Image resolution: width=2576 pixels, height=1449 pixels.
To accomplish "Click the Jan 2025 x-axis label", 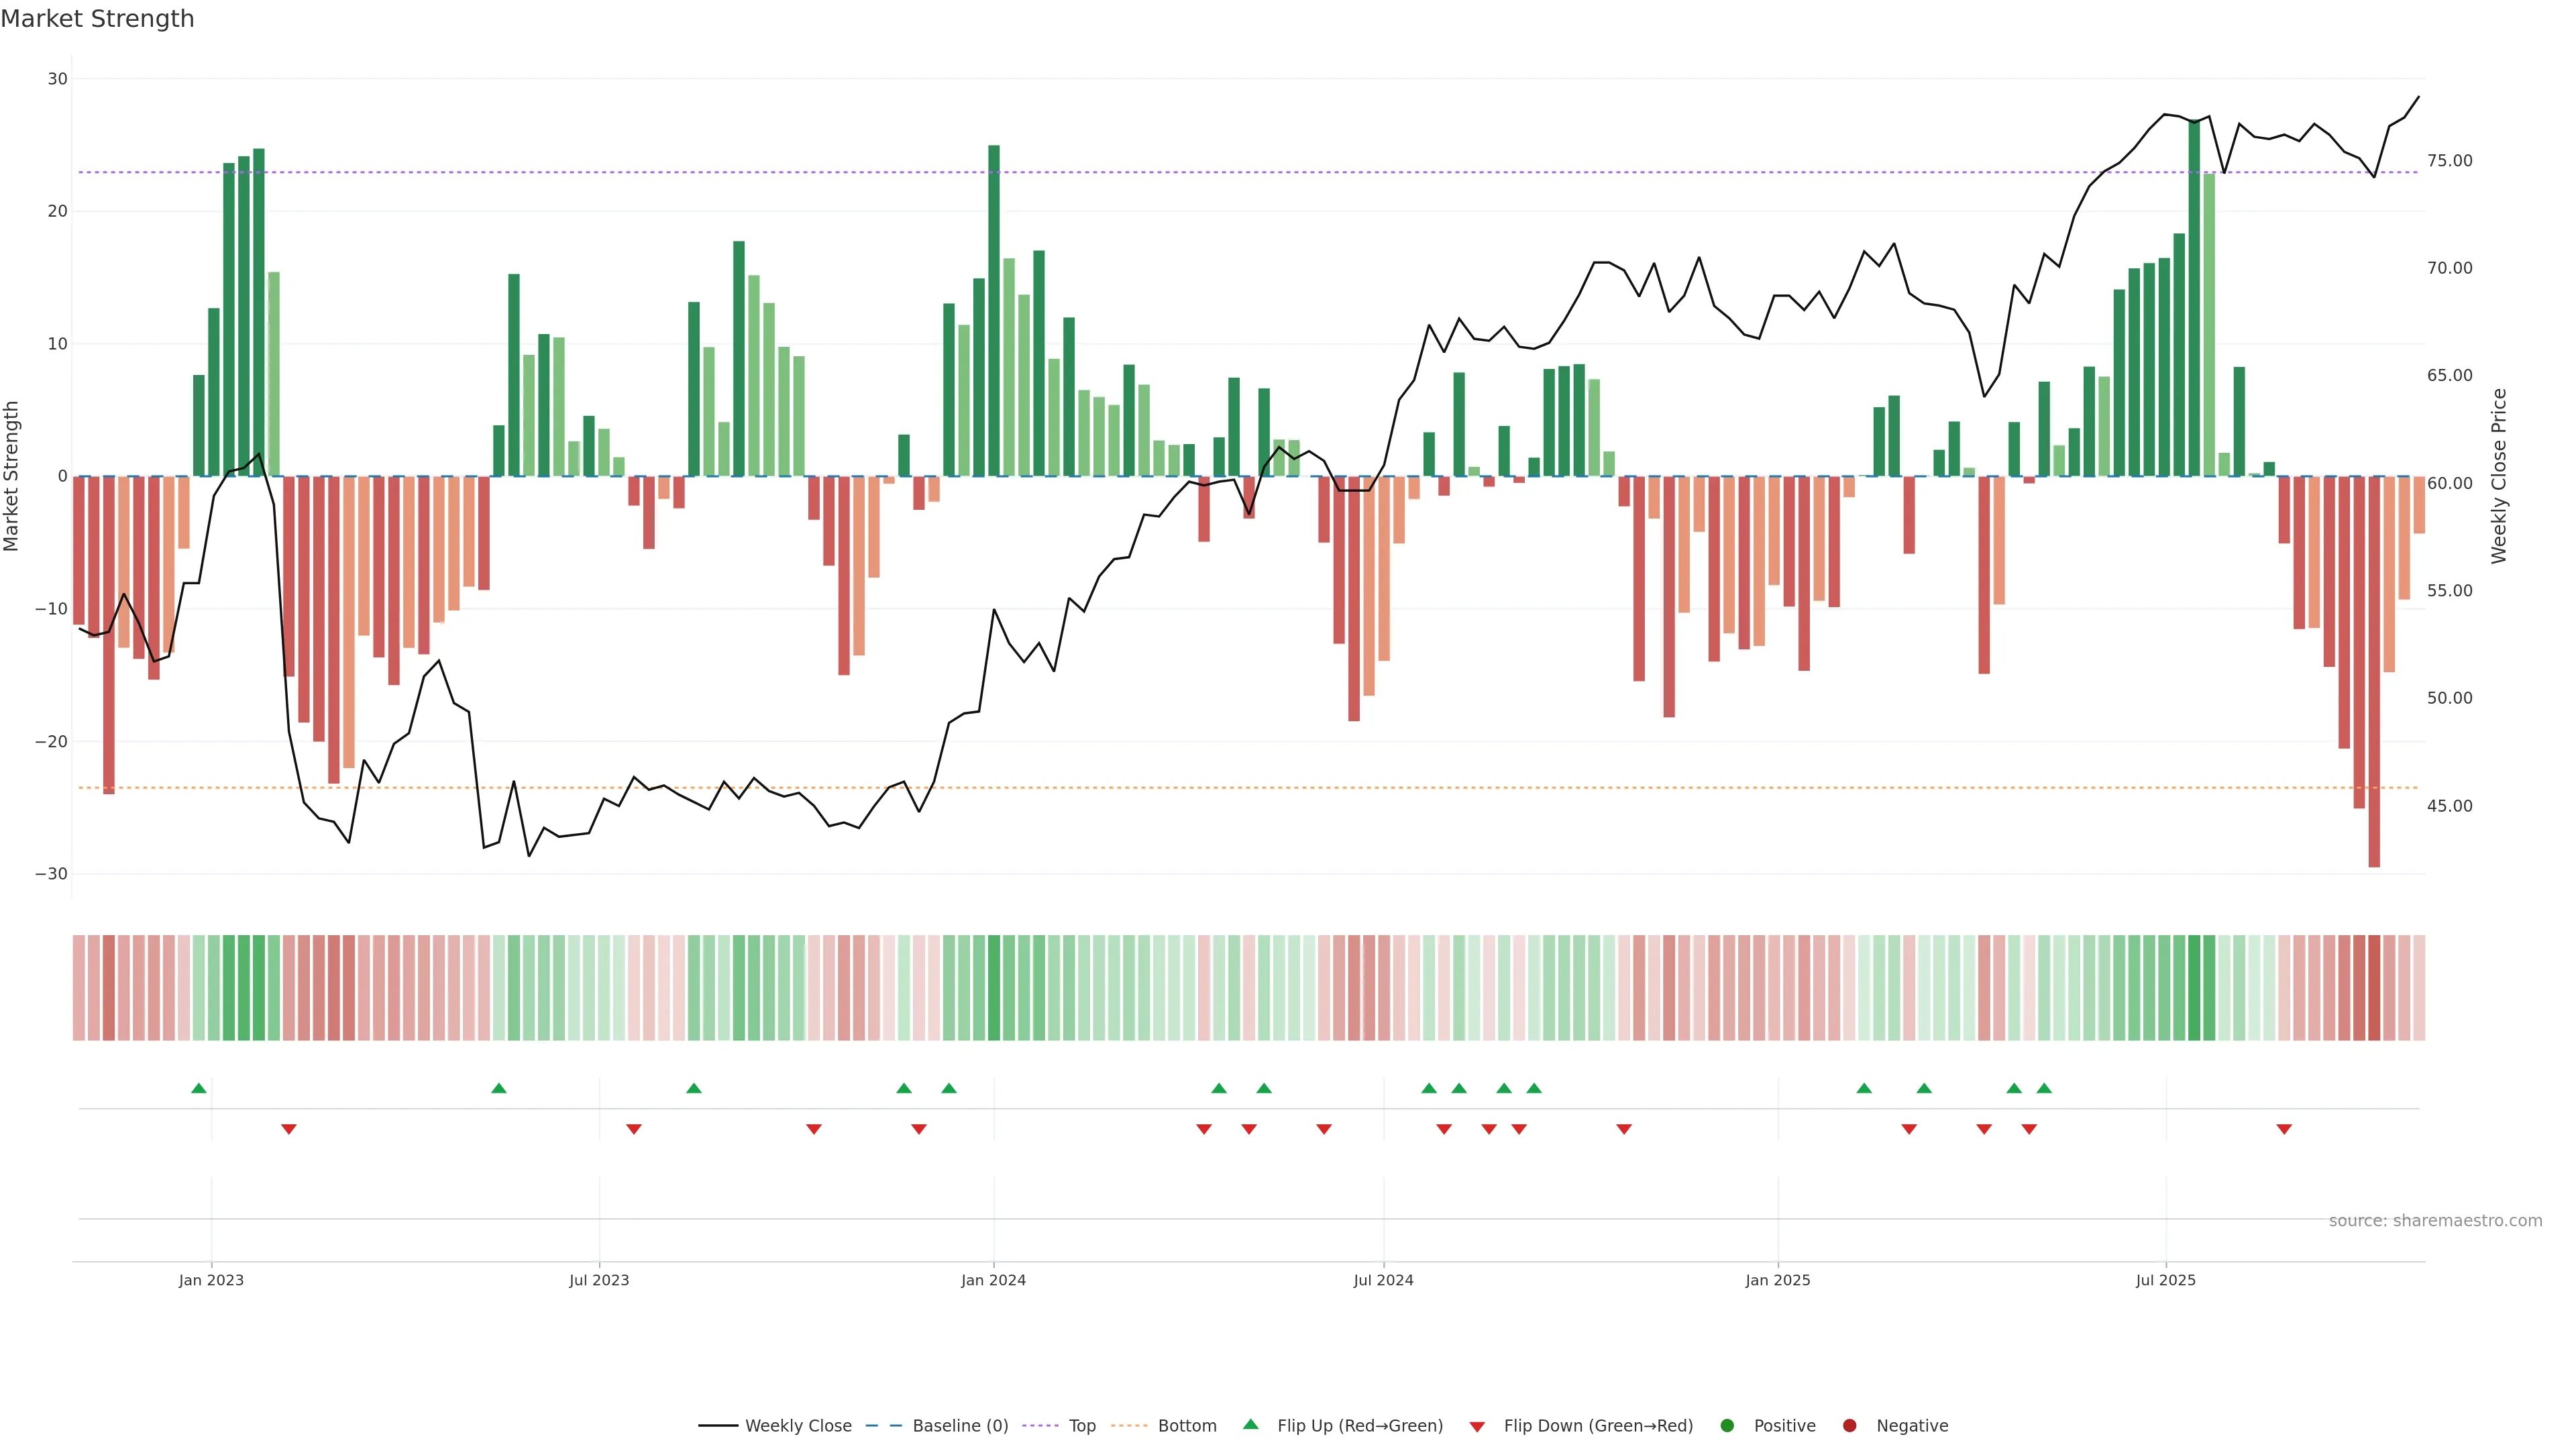I will tap(1778, 1280).
